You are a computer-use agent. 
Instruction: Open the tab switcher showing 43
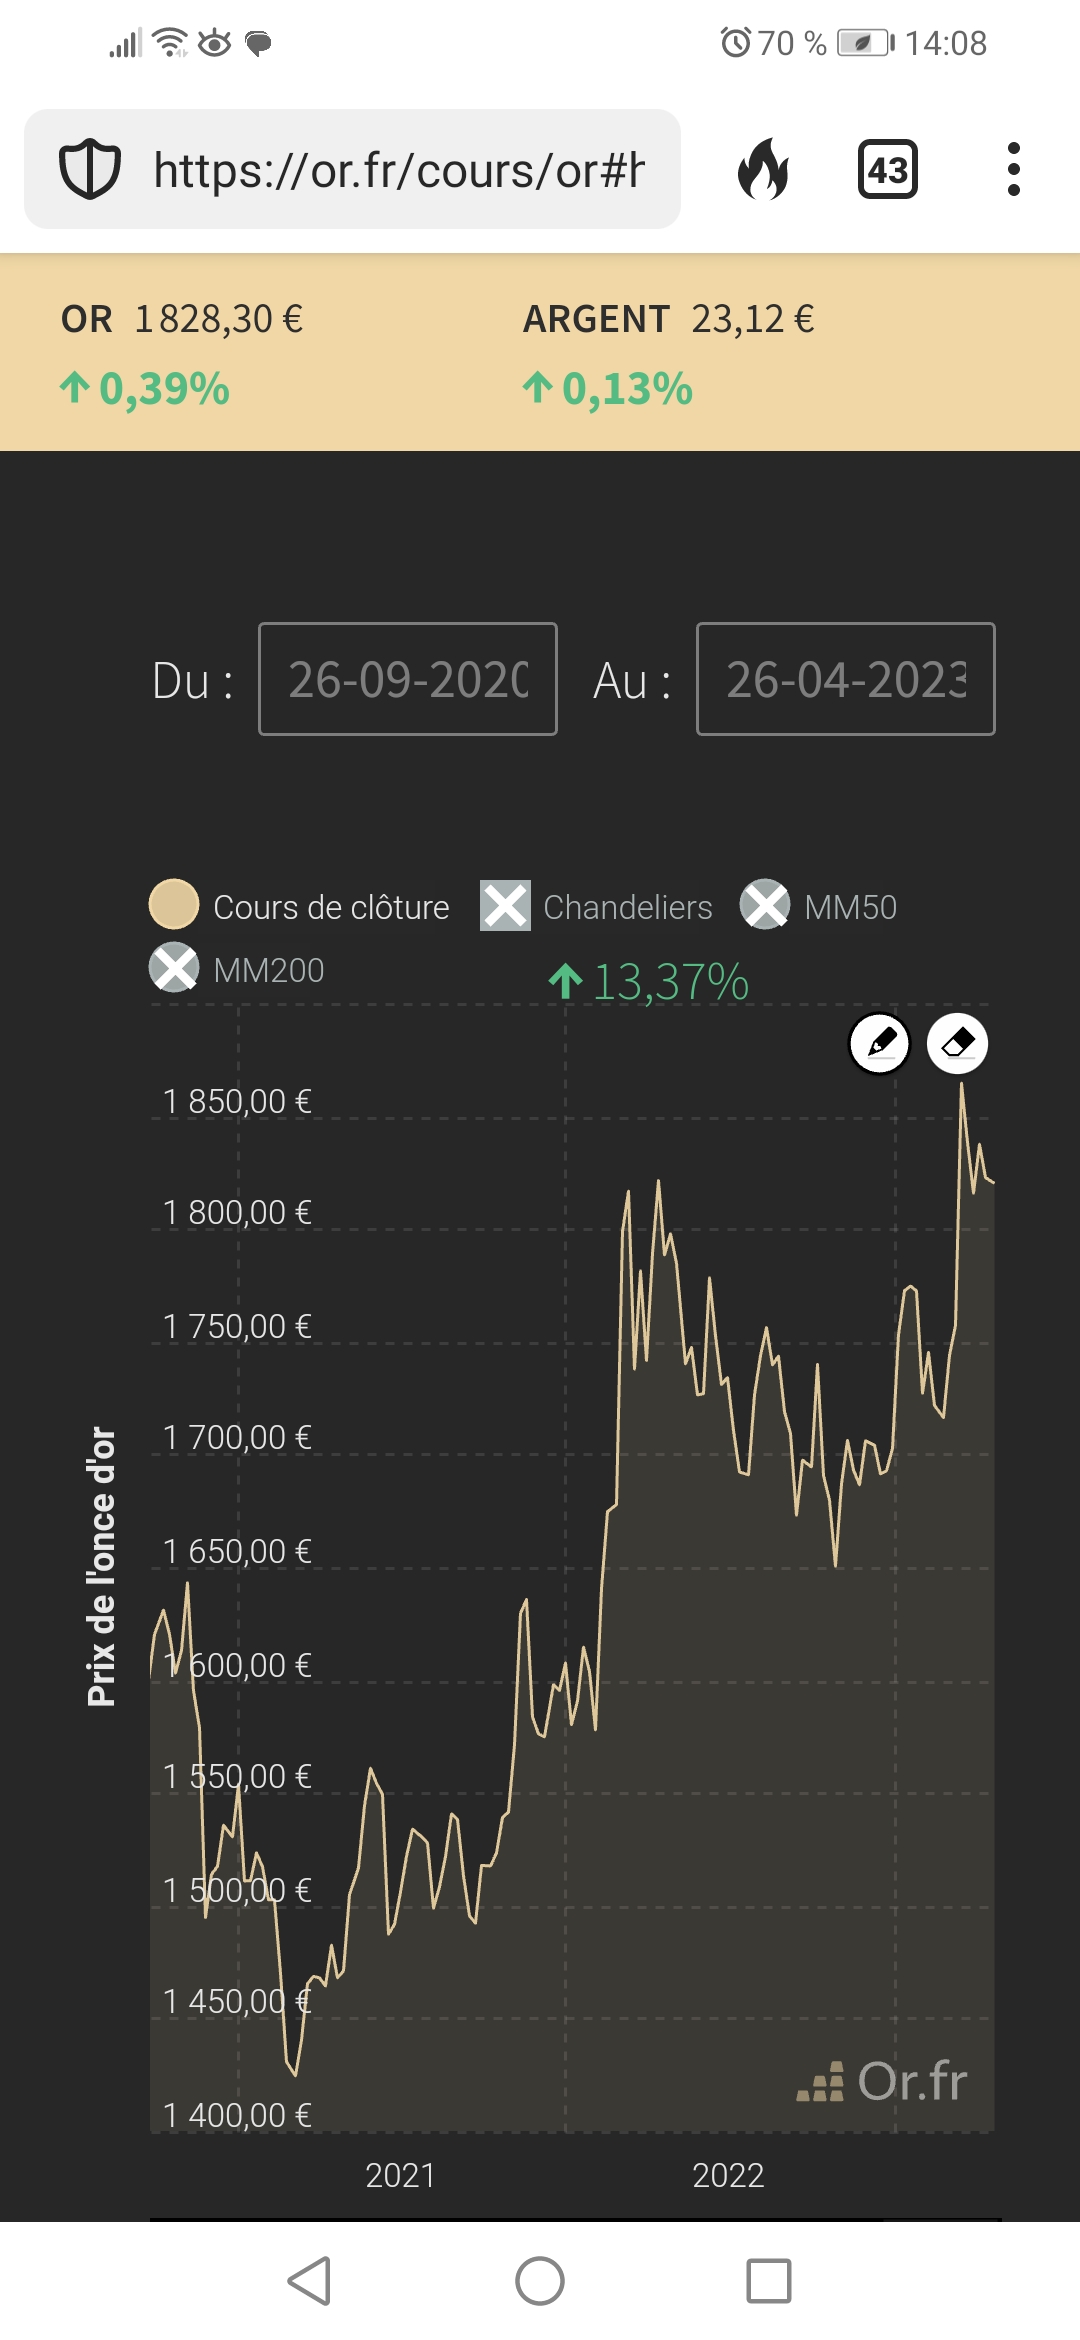pos(888,169)
